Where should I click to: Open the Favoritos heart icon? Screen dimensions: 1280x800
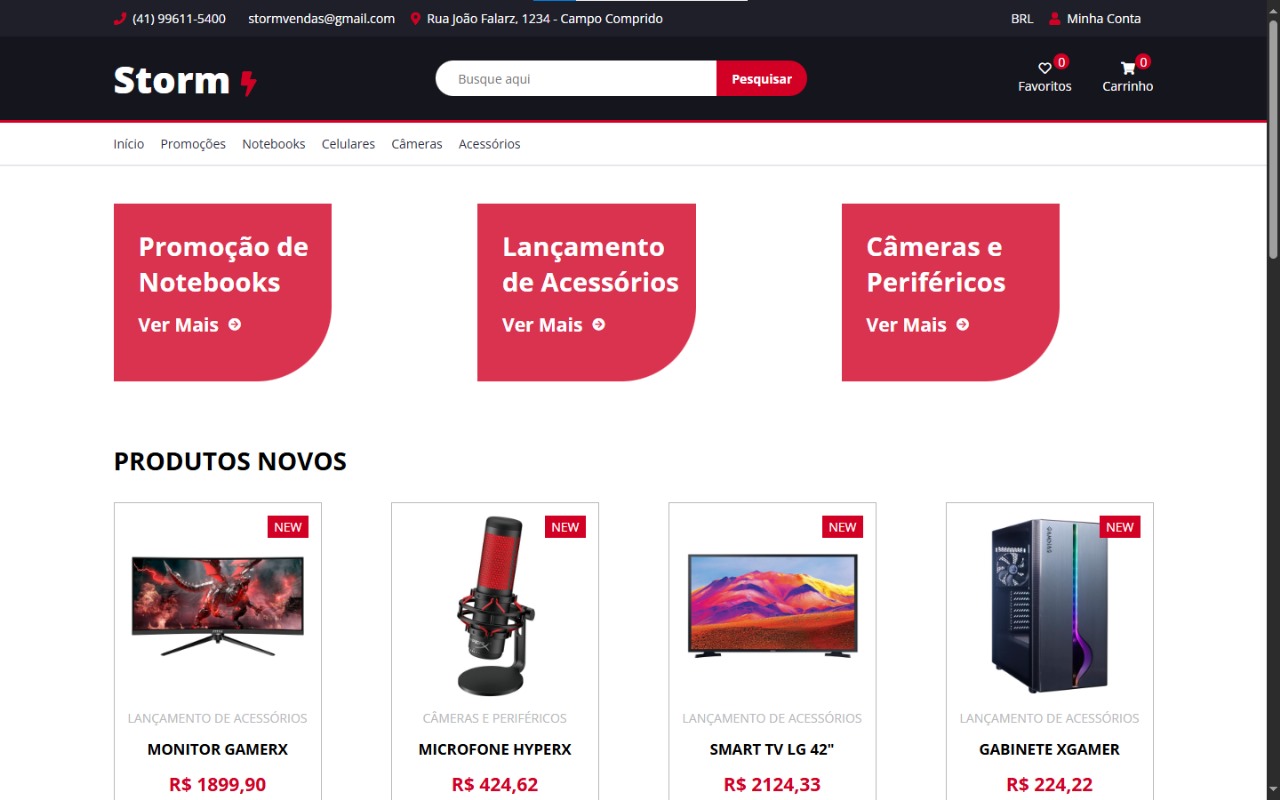[1044, 68]
